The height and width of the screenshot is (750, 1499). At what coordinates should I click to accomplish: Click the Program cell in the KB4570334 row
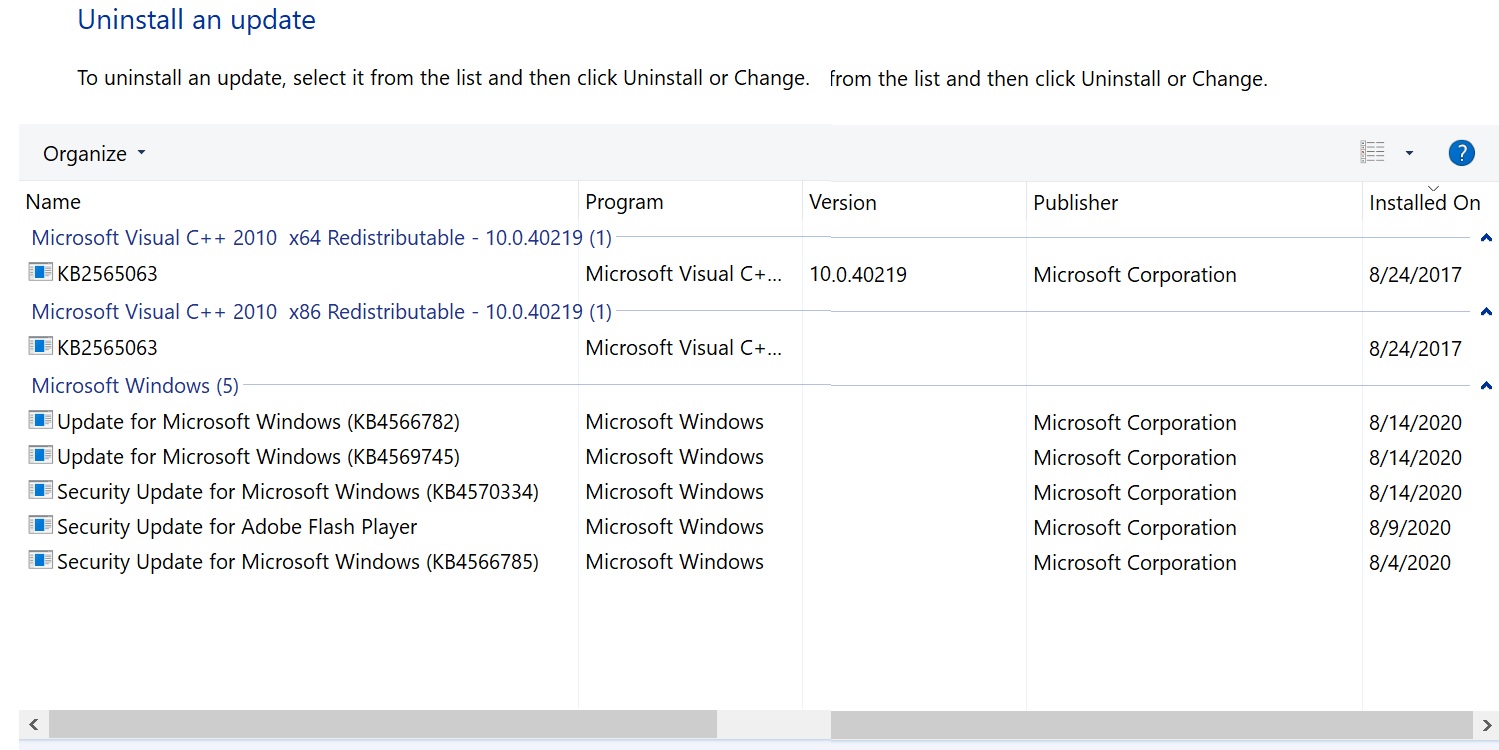click(674, 492)
